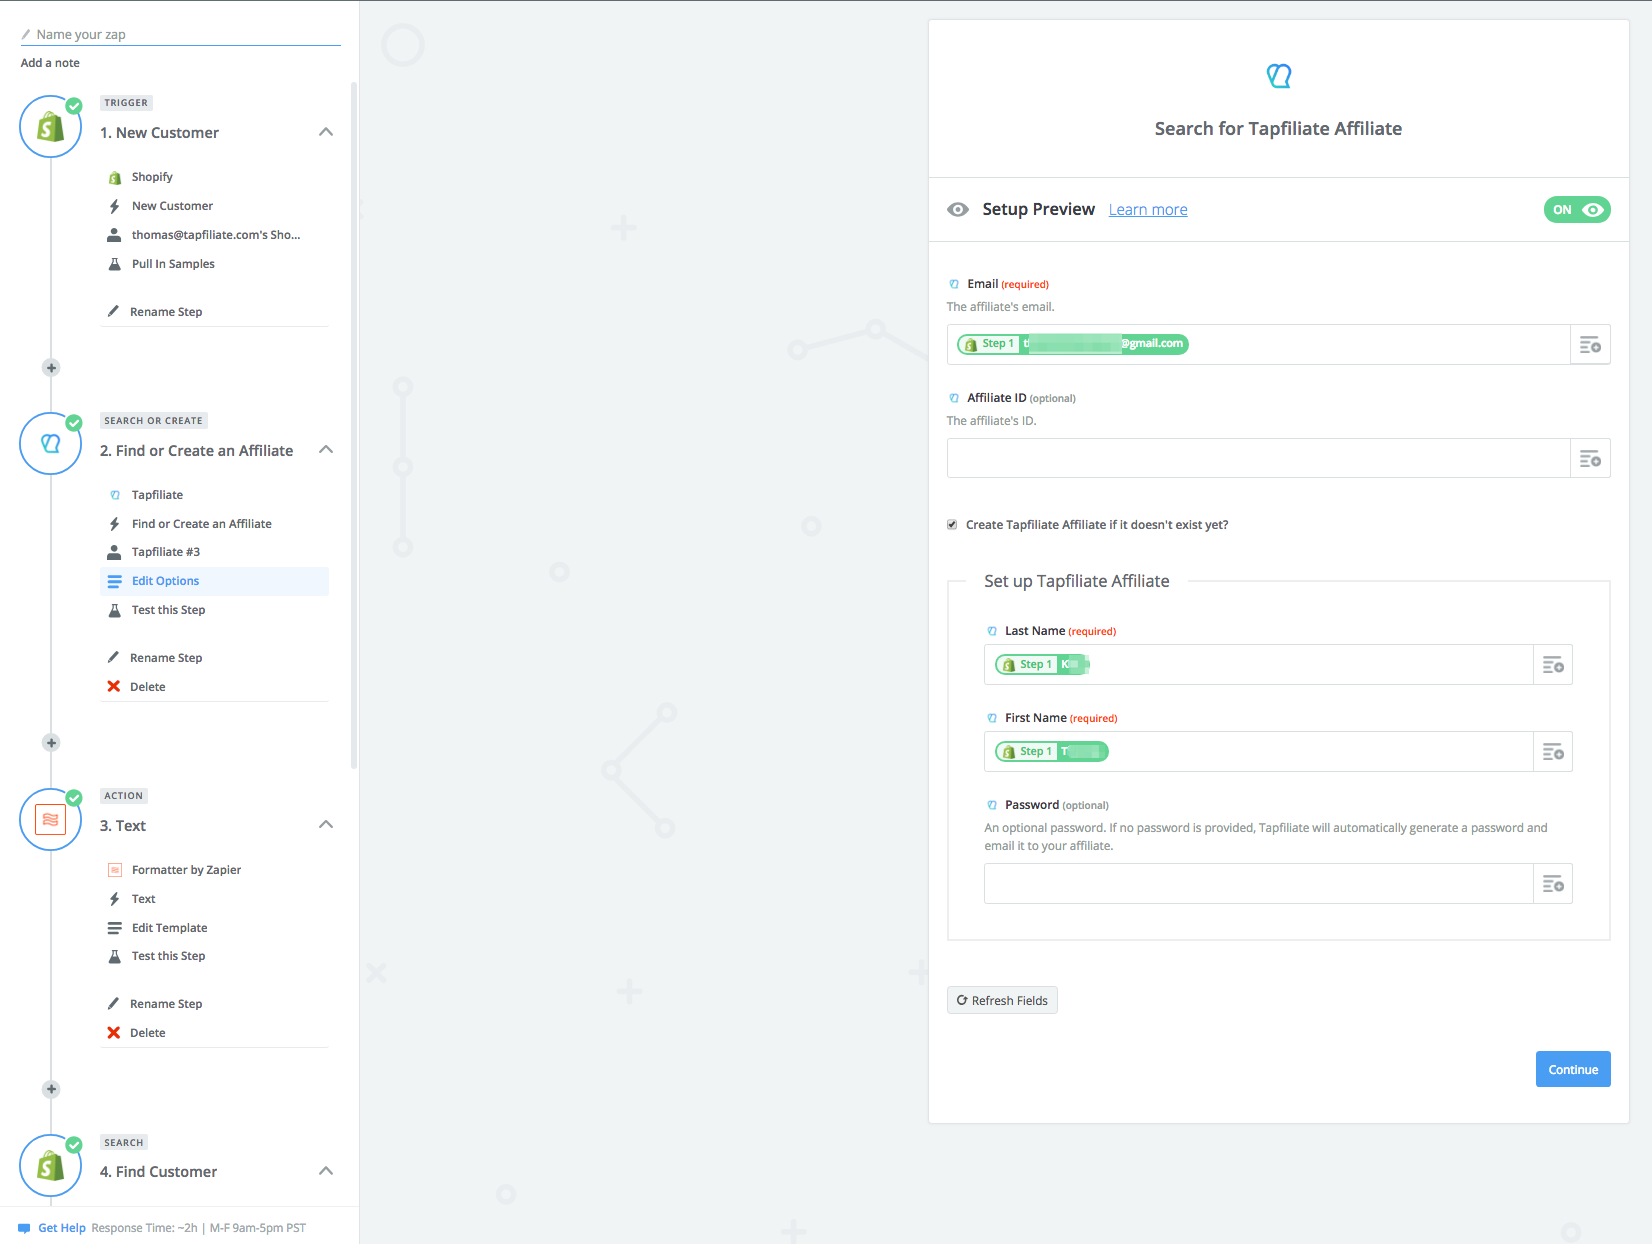Open insert-field icon for Email input
The image size is (1652, 1244).
click(x=1590, y=345)
